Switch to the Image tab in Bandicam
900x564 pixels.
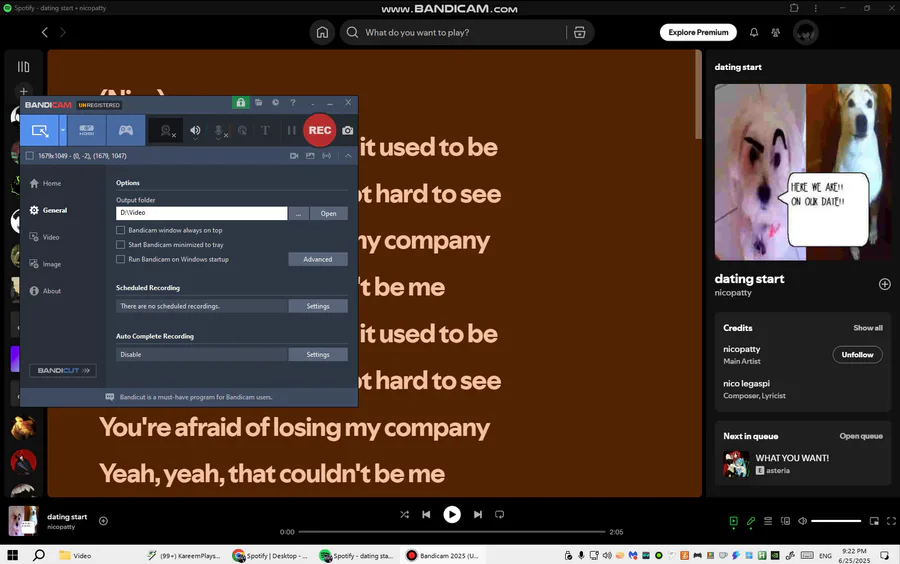[x=45, y=264]
